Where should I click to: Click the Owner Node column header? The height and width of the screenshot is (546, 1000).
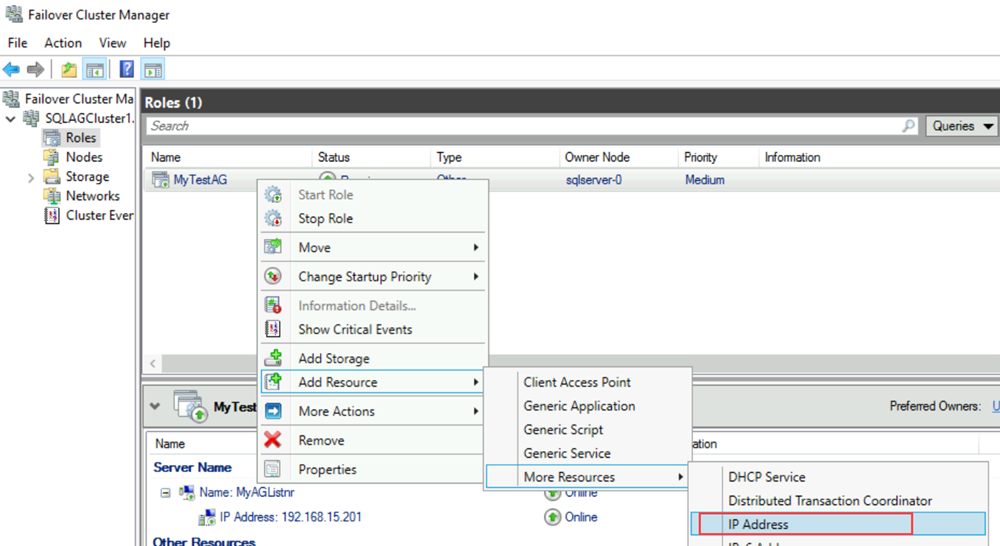pos(596,157)
